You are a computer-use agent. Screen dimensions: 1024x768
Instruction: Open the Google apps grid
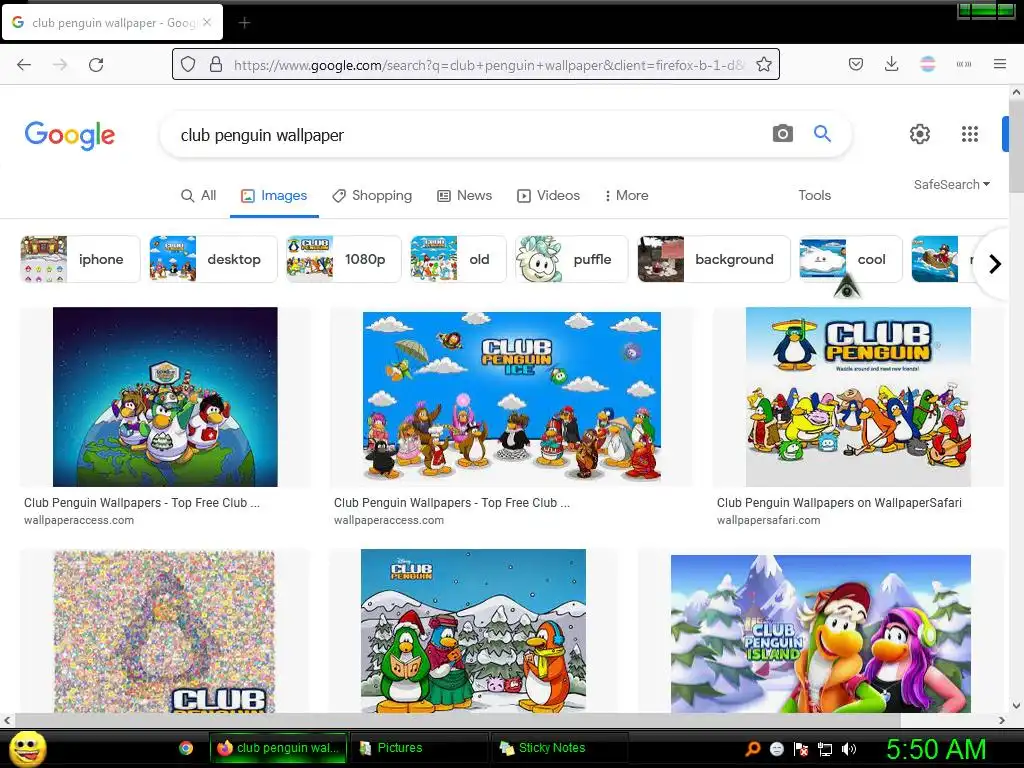point(970,134)
